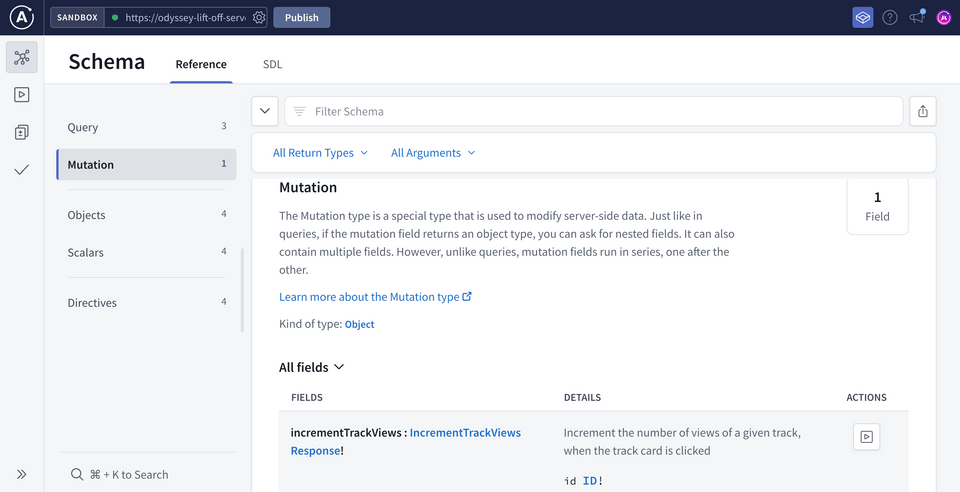The width and height of the screenshot is (960, 492).
Task: Click the 1 Field count box
Action: 877,206
